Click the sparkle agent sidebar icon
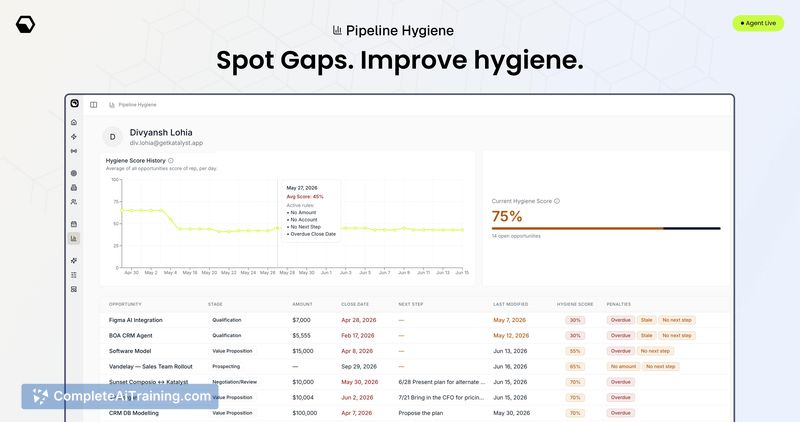 pos(74,137)
